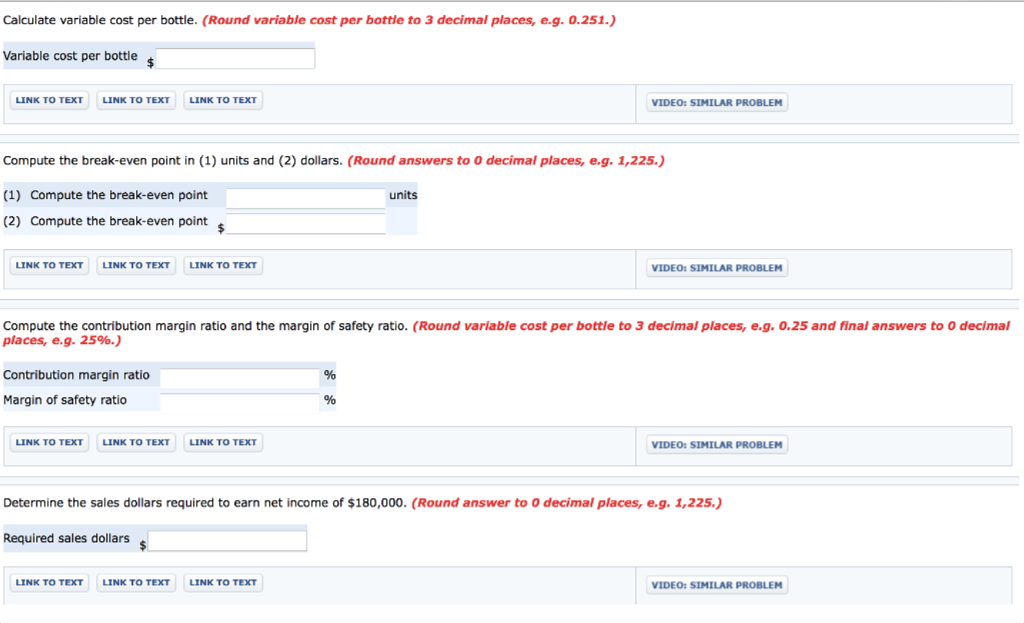
Task: Open the second LINK TO TEXT in margin ratio section
Action: [x=136, y=441]
